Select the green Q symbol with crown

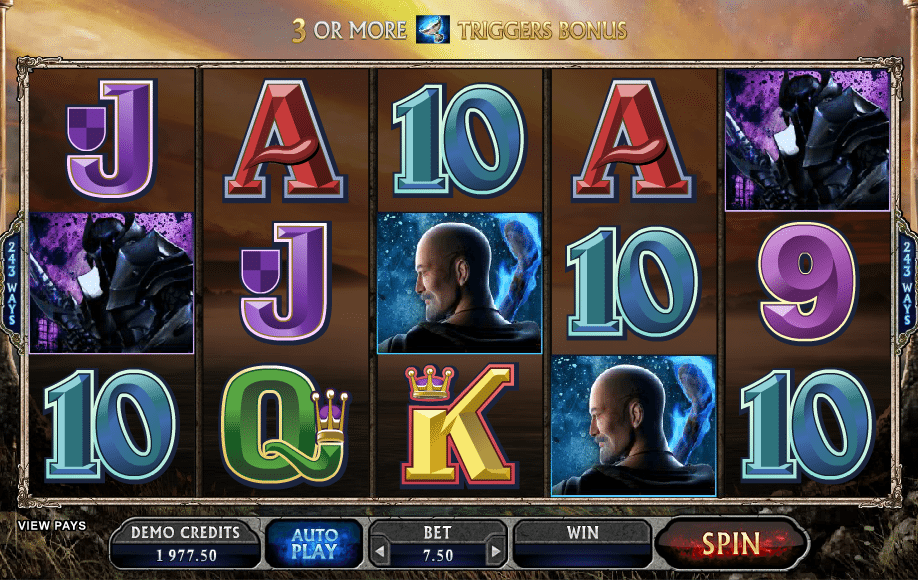(285, 426)
